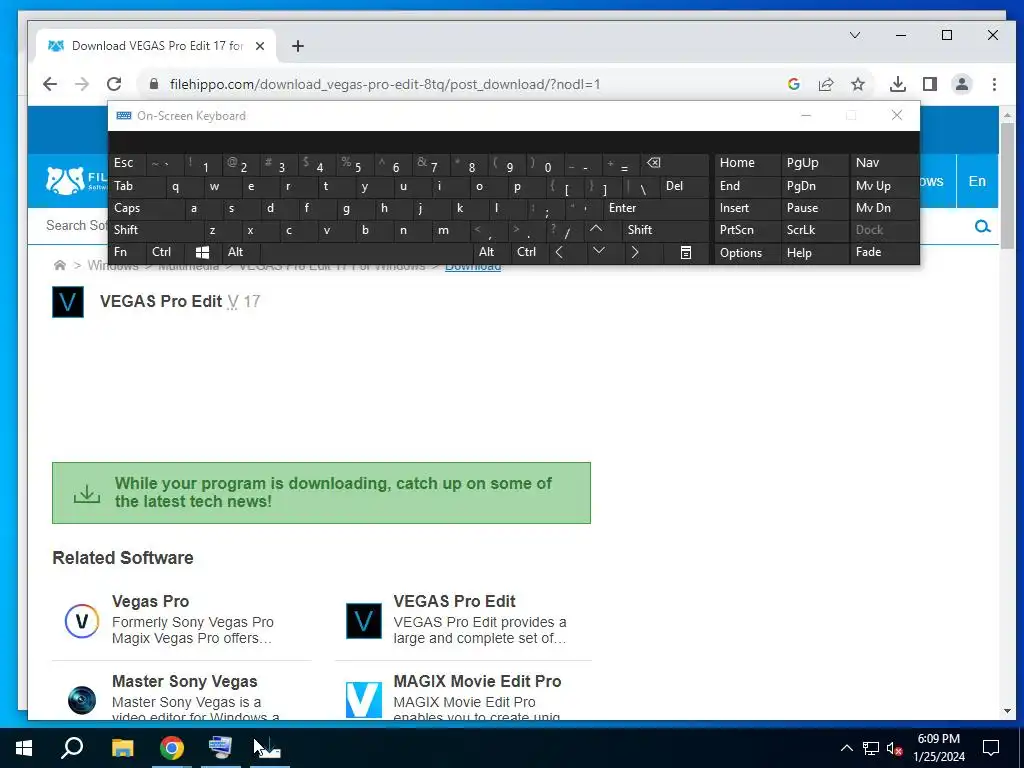Go back using Chrome's back arrow
Image resolution: width=1024 pixels, height=768 pixels.
coord(50,84)
